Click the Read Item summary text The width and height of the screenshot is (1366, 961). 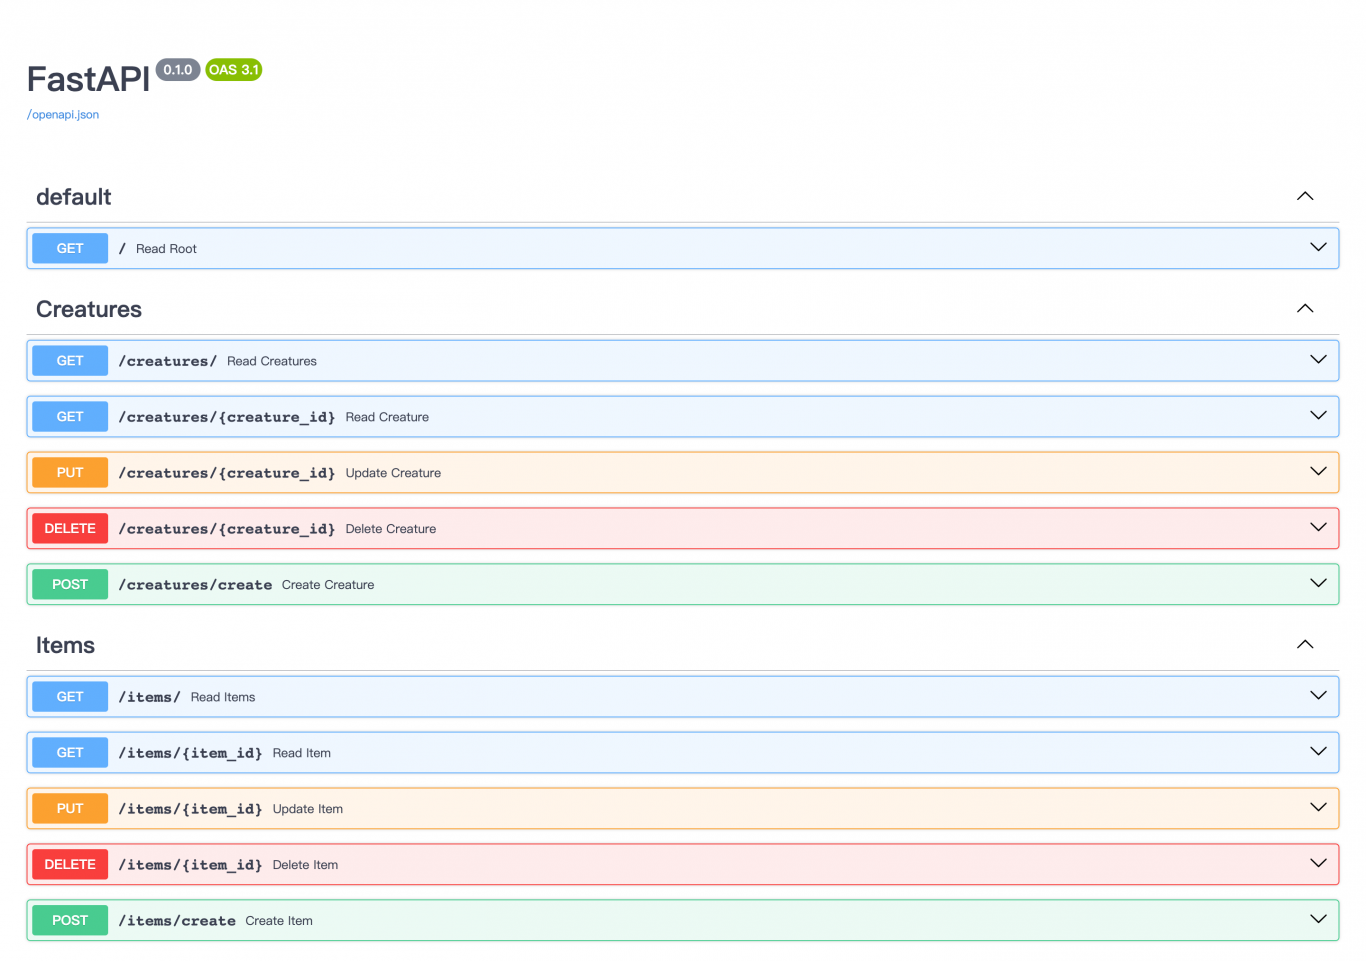302,753
